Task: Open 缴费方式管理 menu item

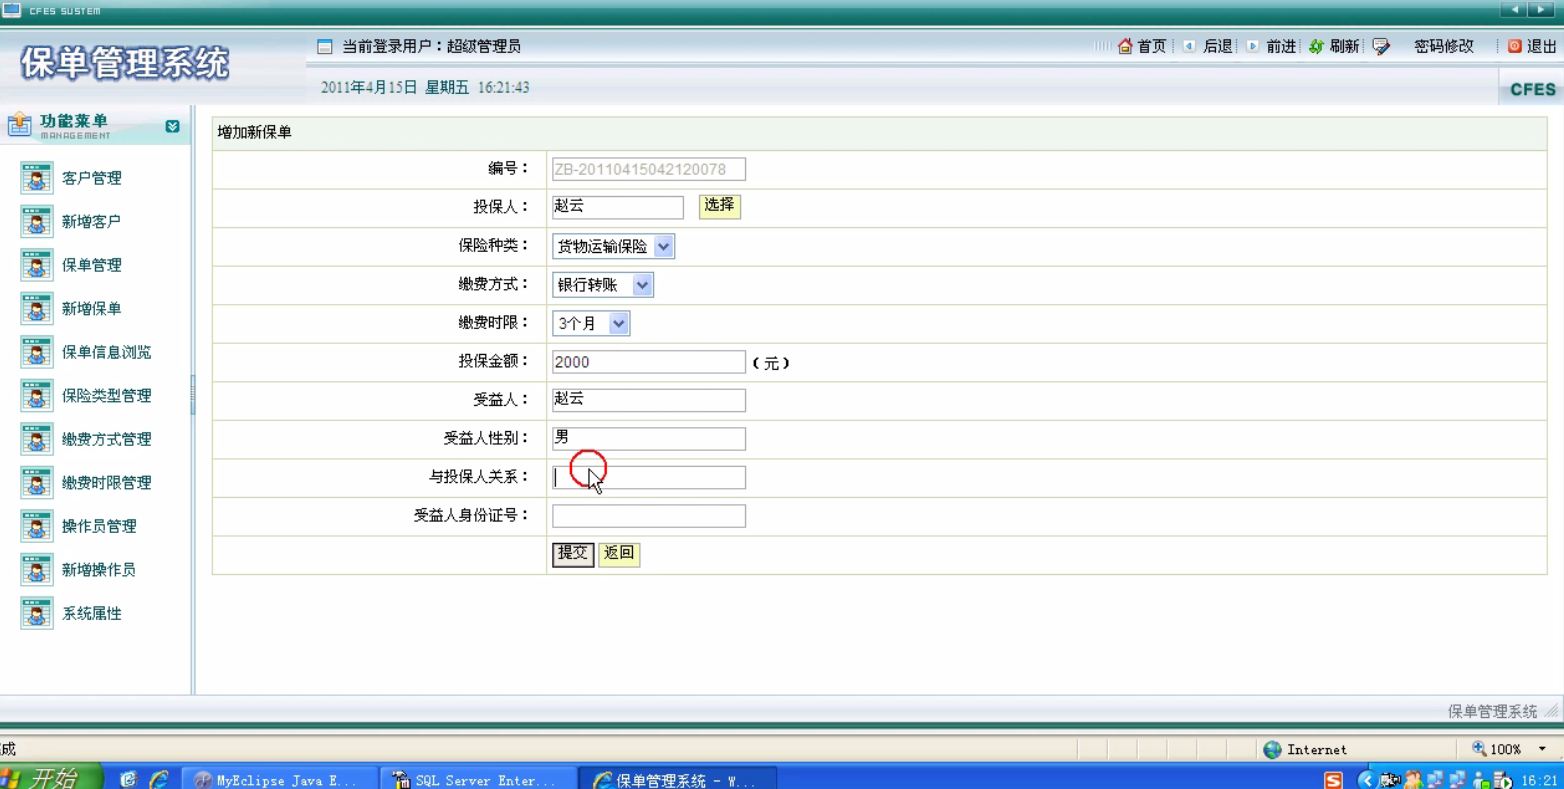Action: pyautogui.click(x=107, y=439)
